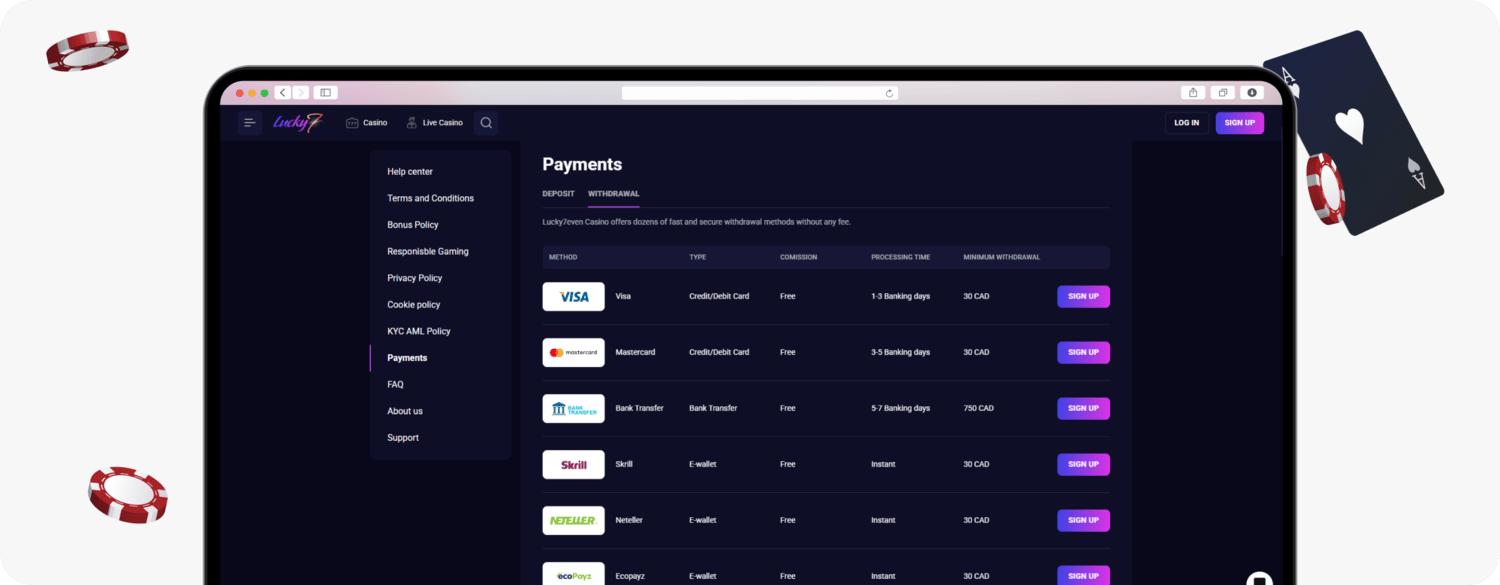Click 'Instant' in the Skrill row
This screenshot has height=585, width=1500.
(x=883, y=465)
